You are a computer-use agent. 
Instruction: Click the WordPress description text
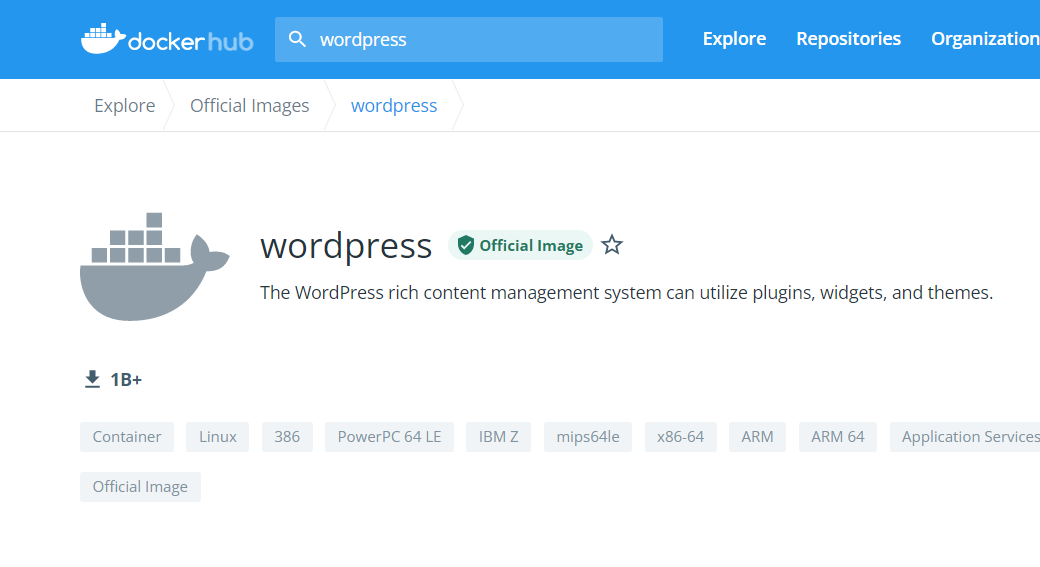click(626, 292)
